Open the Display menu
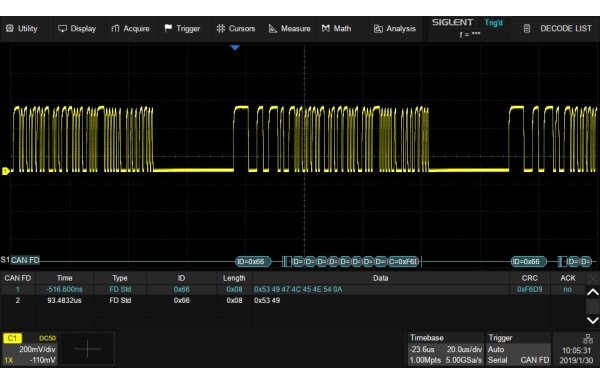 [77, 29]
